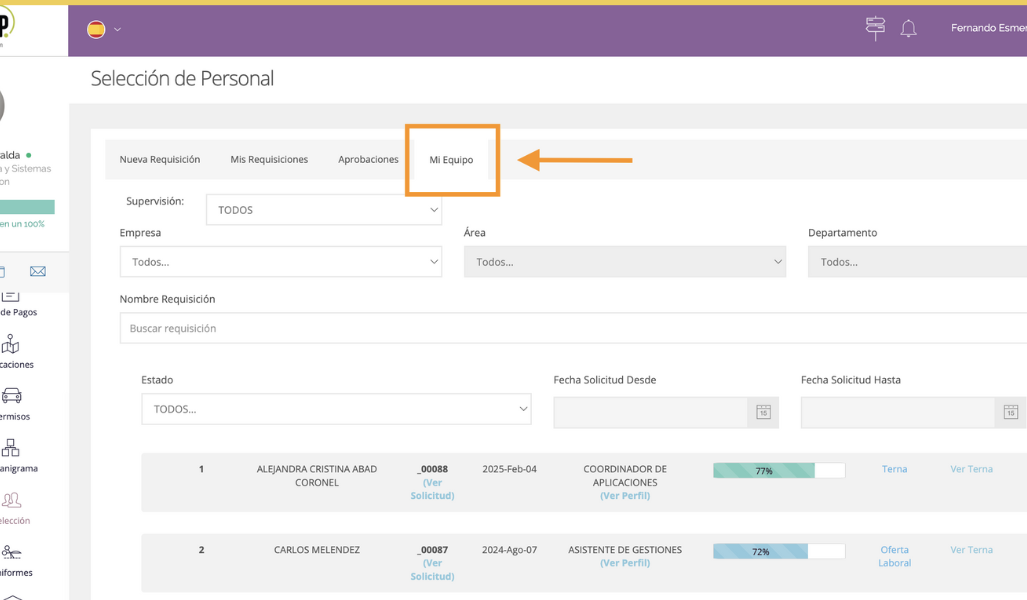This screenshot has height=600, width=1027.
Task: Switch to Aprobaciones tab
Action: coord(368,159)
